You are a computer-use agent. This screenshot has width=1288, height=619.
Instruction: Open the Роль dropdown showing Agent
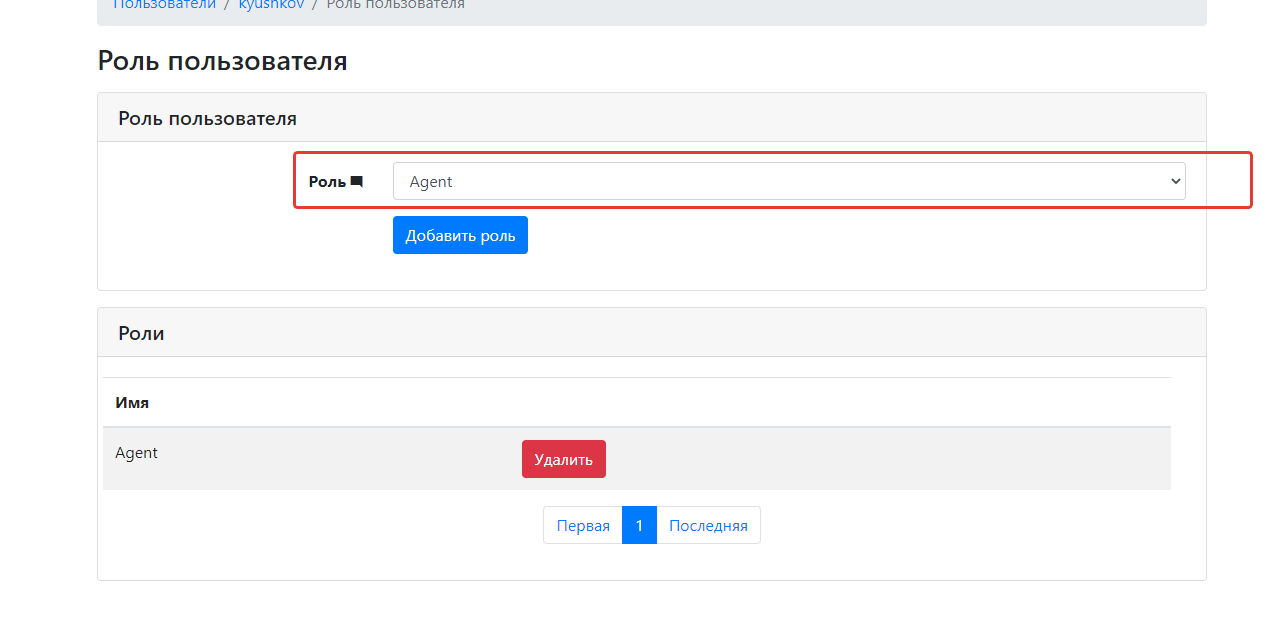[788, 181]
